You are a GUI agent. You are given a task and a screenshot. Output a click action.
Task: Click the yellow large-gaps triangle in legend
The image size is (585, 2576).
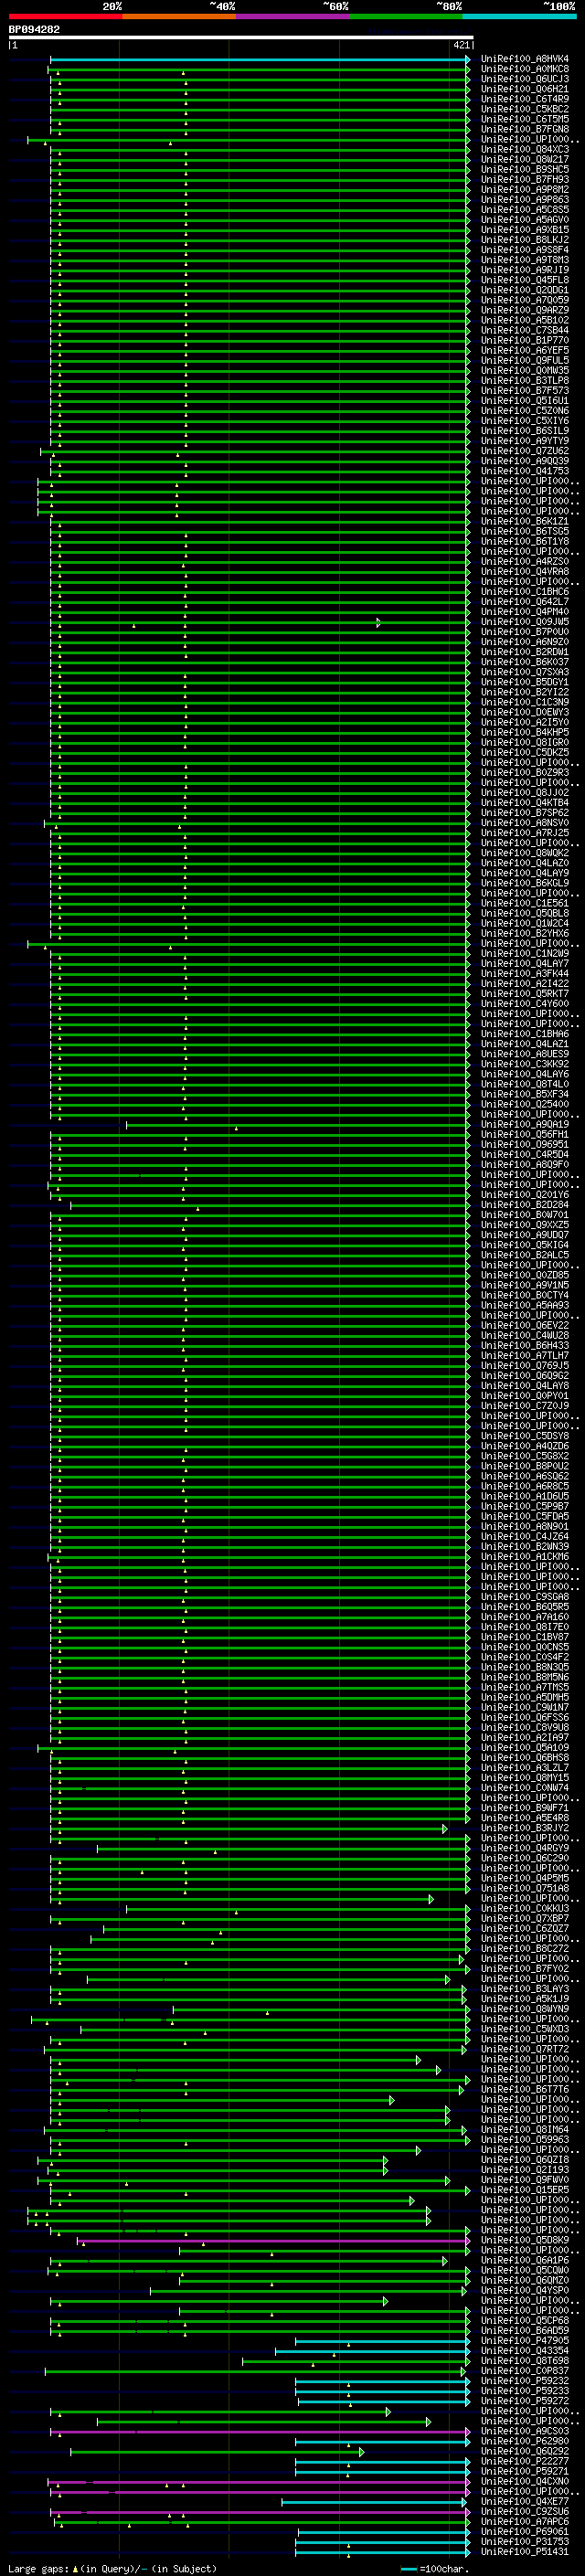click(75, 2568)
